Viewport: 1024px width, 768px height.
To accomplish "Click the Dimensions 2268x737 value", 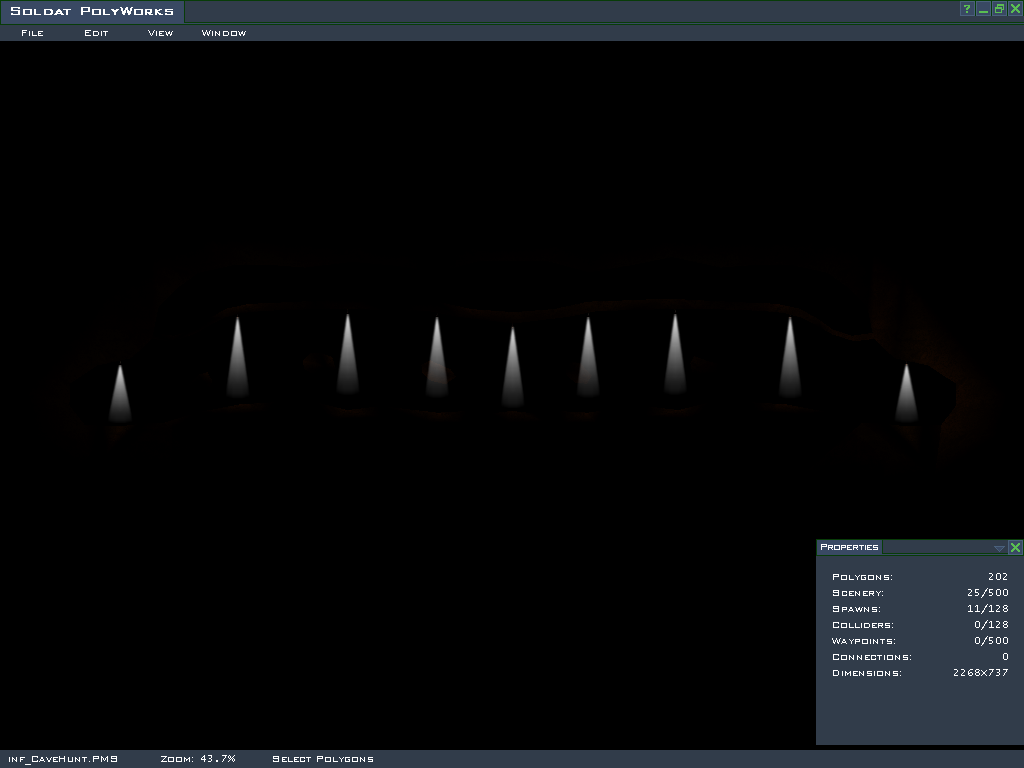I will (x=980, y=673).
